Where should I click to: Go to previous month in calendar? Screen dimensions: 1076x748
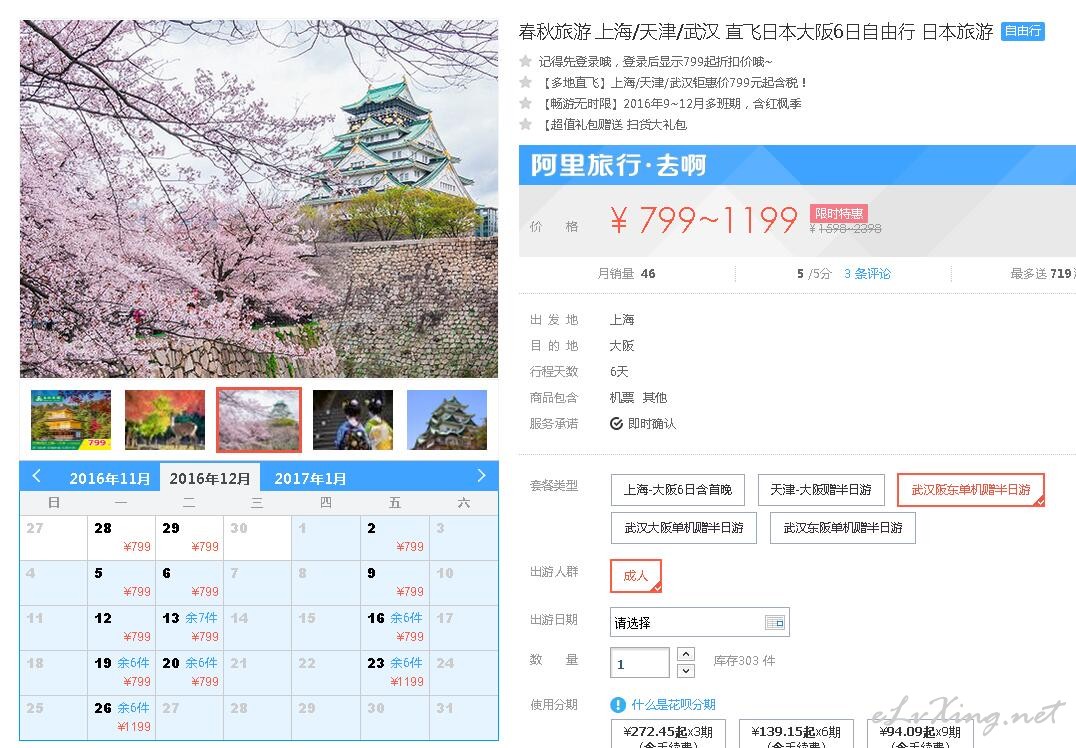coord(37,476)
